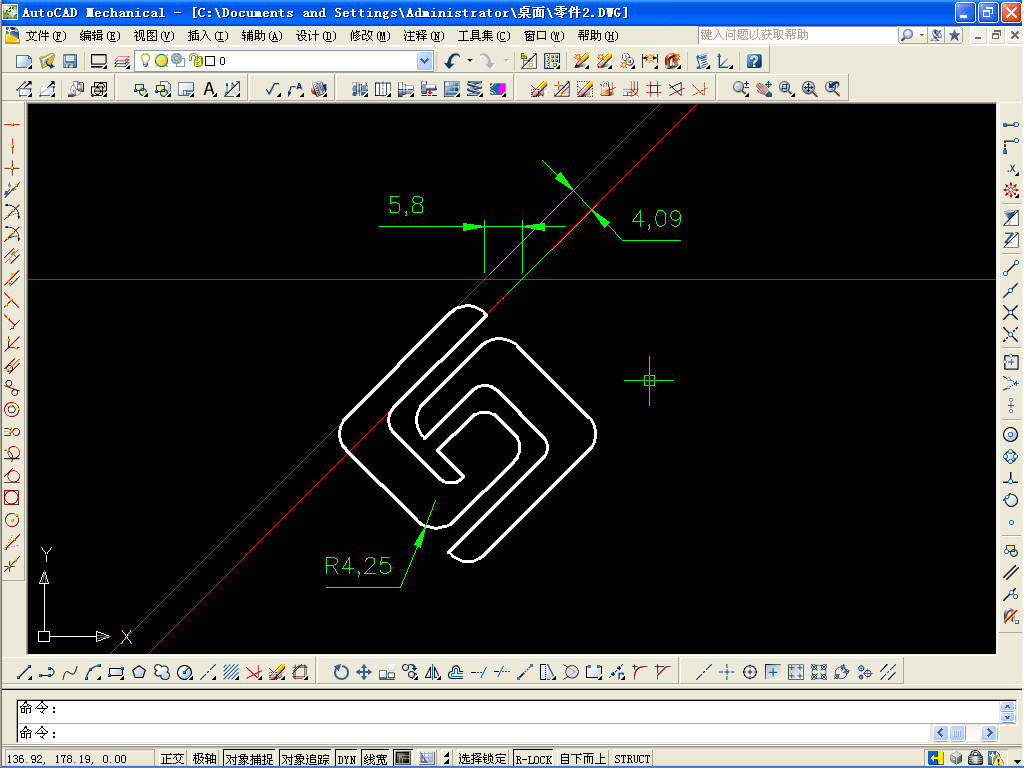Toggle 正交 (Ortho) mode in status bar

coord(172,758)
